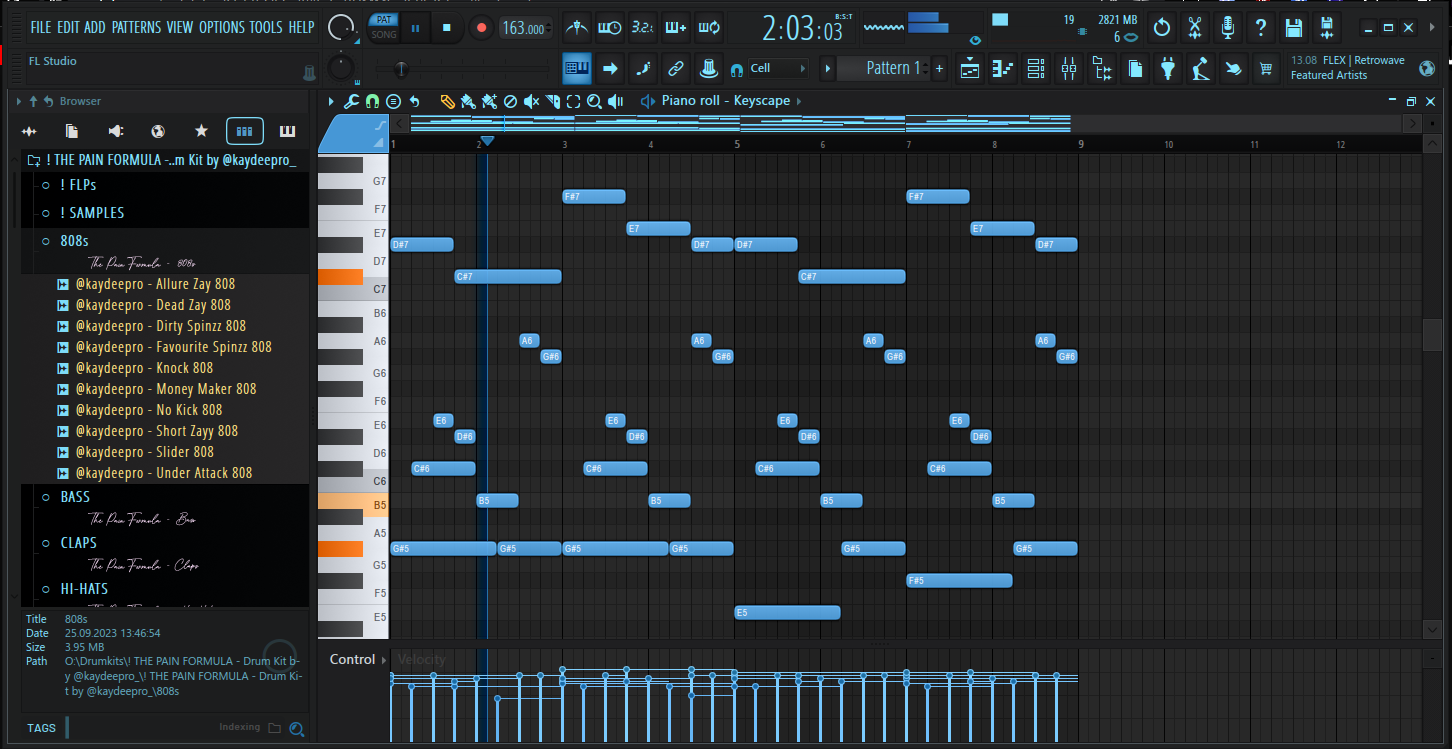Open the PATTERNS menu

pyautogui.click(x=137, y=27)
